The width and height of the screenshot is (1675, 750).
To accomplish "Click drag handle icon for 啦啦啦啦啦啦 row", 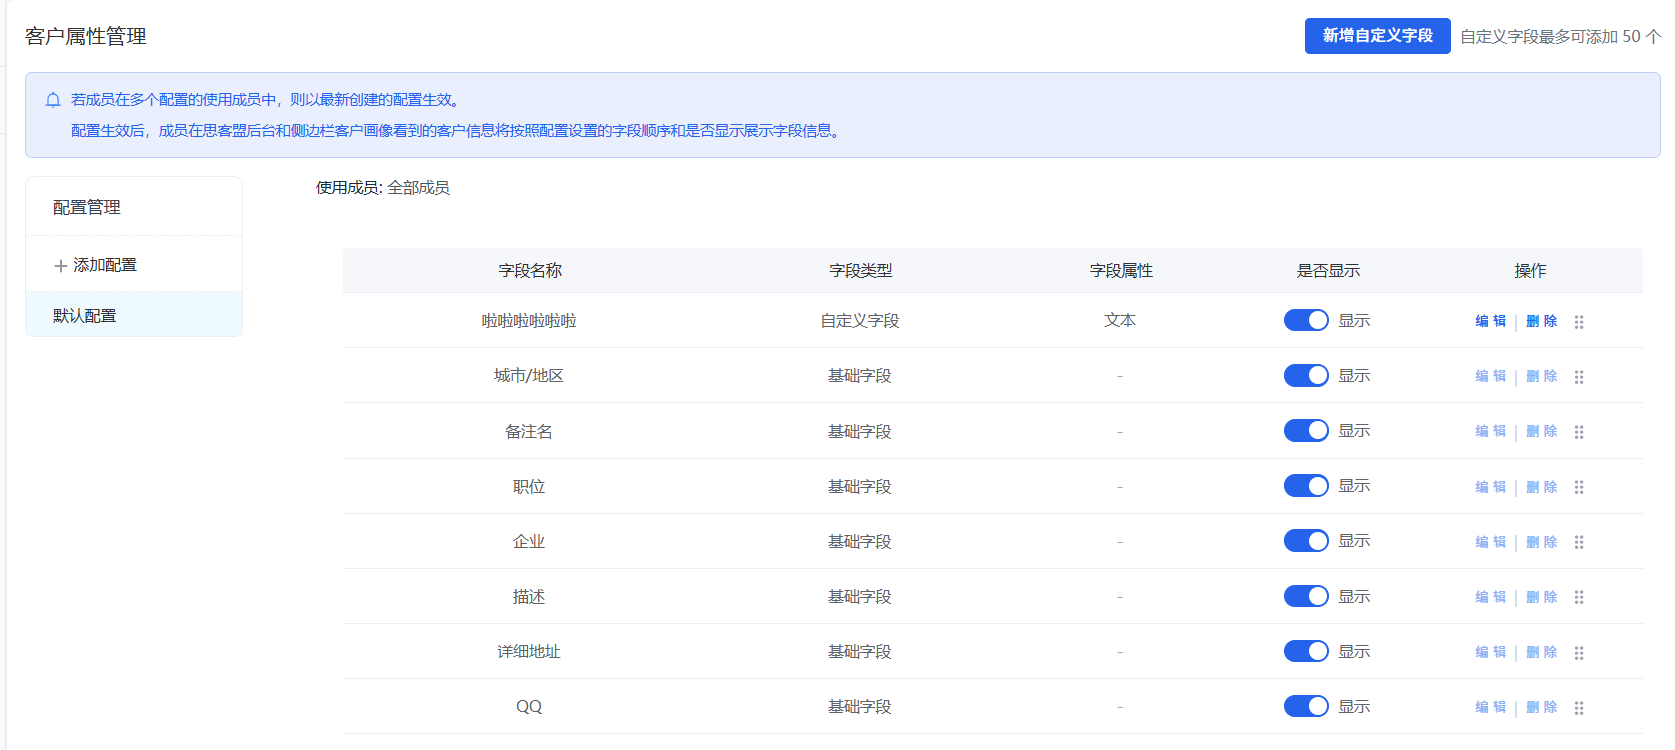I will (x=1579, y=322).
